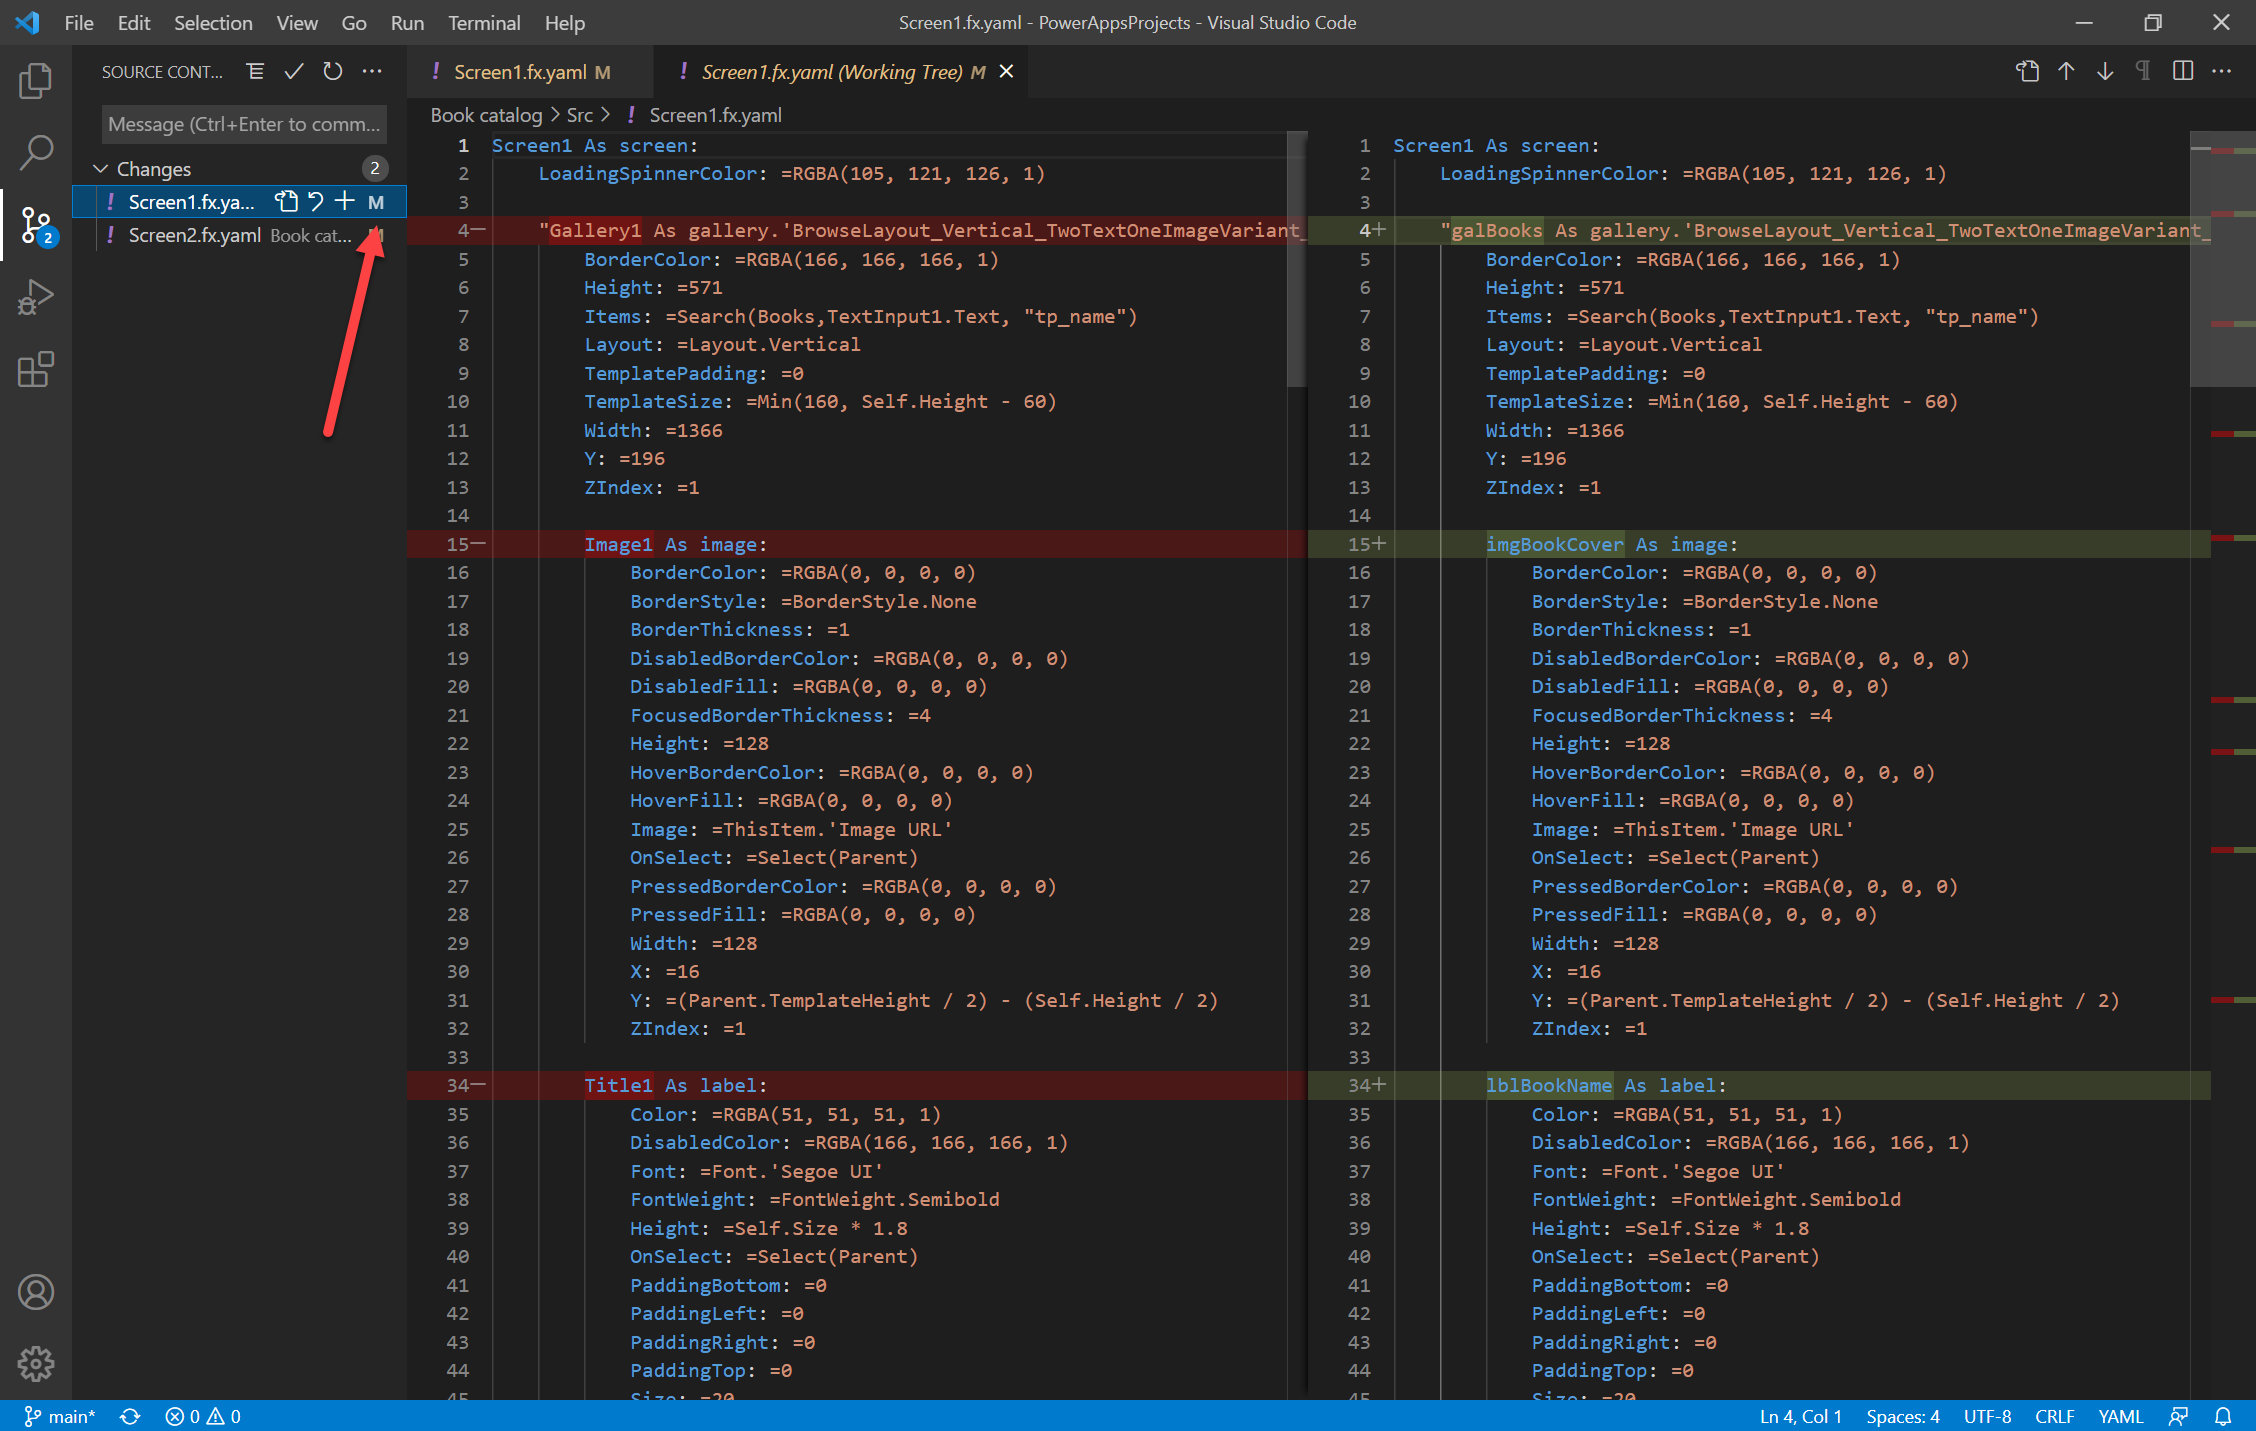This screenshot has width=2256, height=1431.
Task: Toggle view as tree in Source Control
Action: [x=255, y=71]
